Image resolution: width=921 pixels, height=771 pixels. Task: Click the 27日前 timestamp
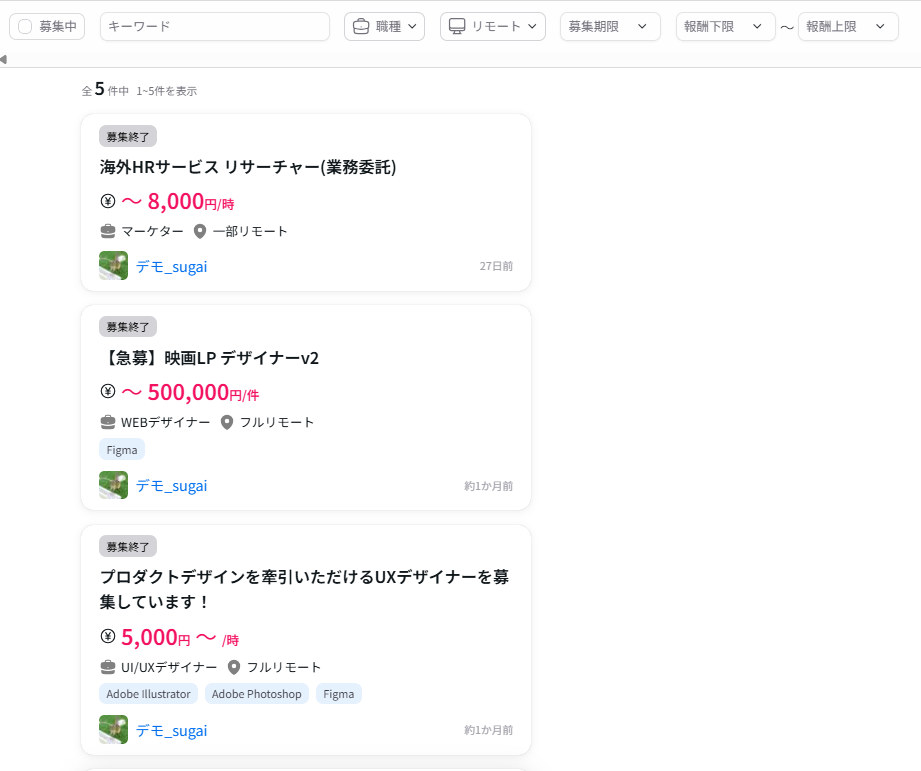pyautogui.click(x=496, y=266)
